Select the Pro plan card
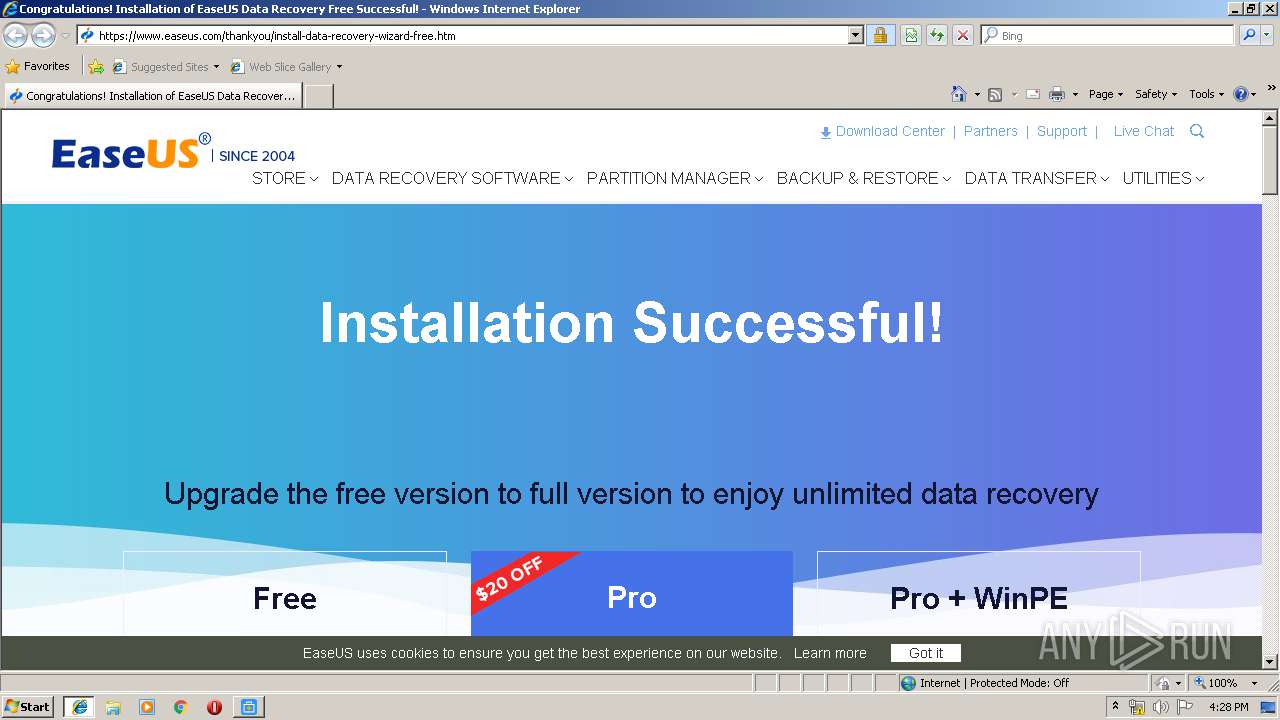Screen dimensions: 1280x720 point(632,594)
